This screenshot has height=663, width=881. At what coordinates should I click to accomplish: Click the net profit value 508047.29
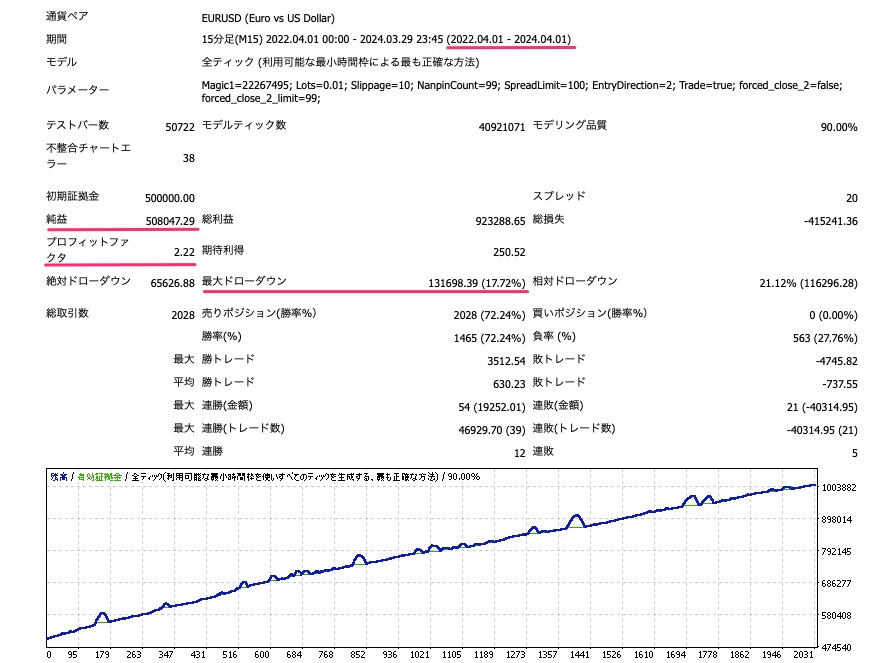tap(170, 221)
